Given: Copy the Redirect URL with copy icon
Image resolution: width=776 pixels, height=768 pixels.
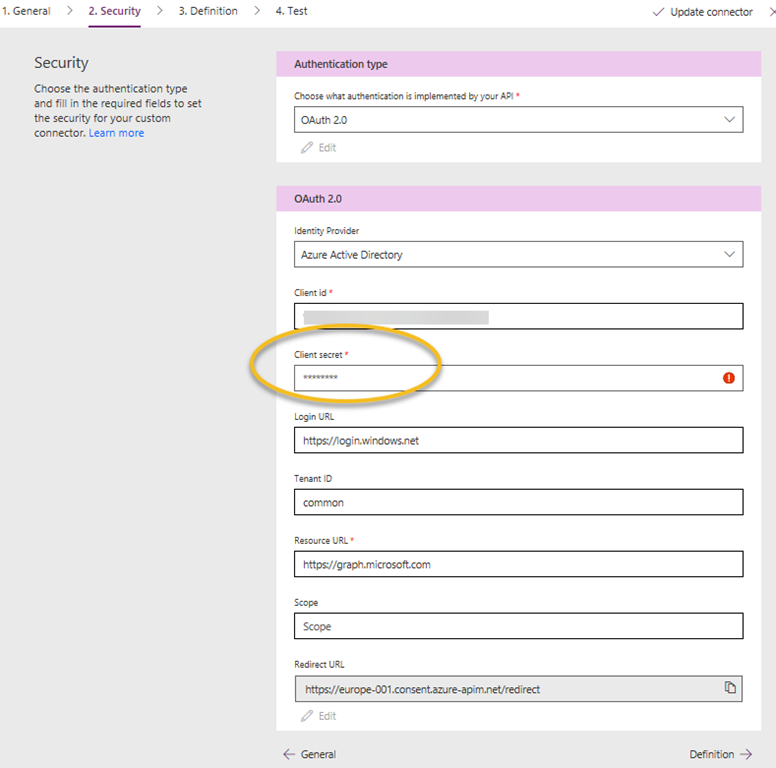Looking at the screenshot, I should [x=730, y=687].
